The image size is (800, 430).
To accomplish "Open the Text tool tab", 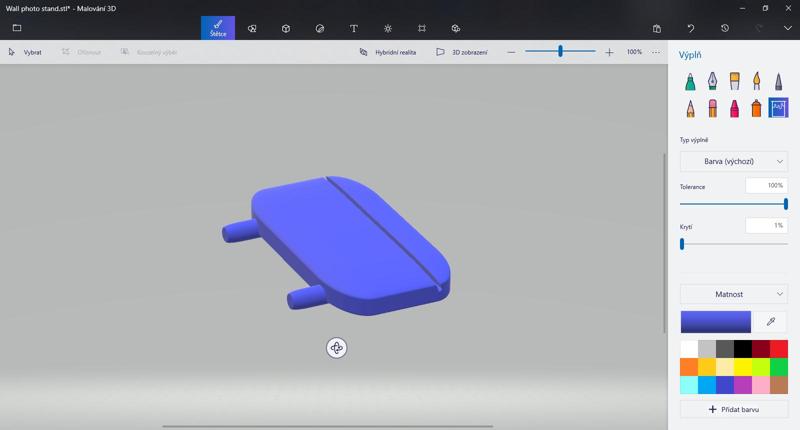I will point(354,29).
